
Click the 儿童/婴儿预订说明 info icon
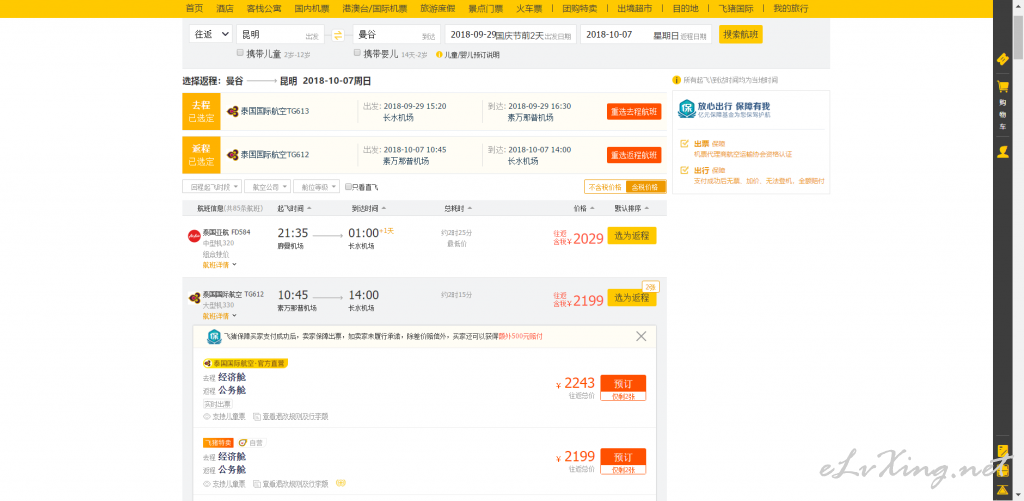point(439,55)
